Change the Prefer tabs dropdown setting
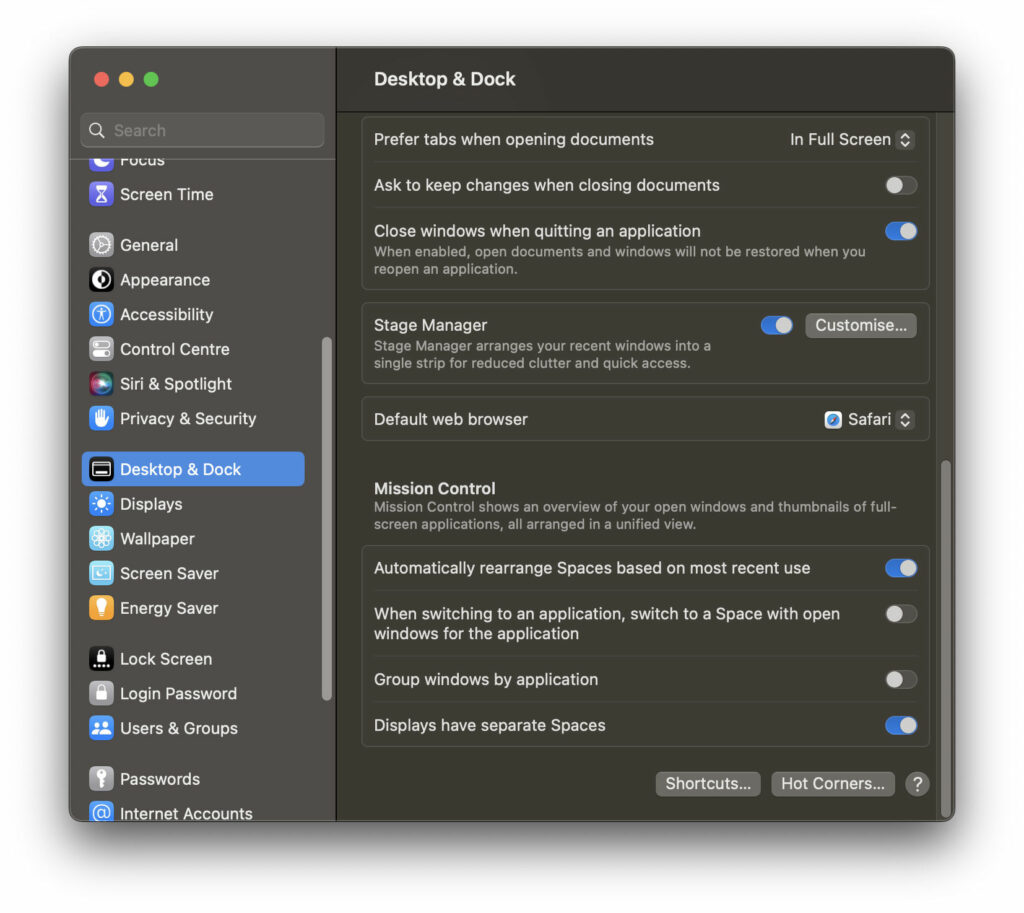 pyautogui.click(x=851, y=140)
